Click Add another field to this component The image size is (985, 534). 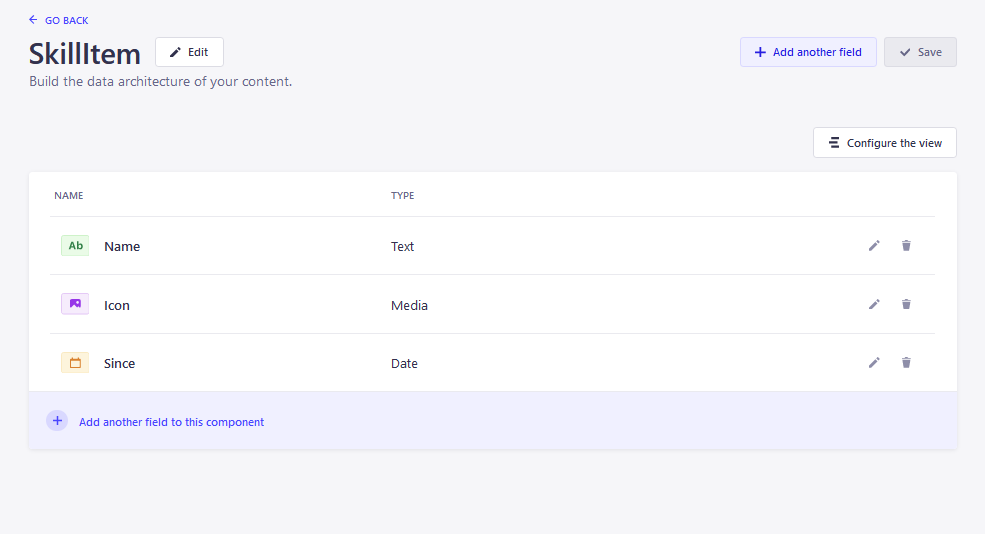[171, 422]
